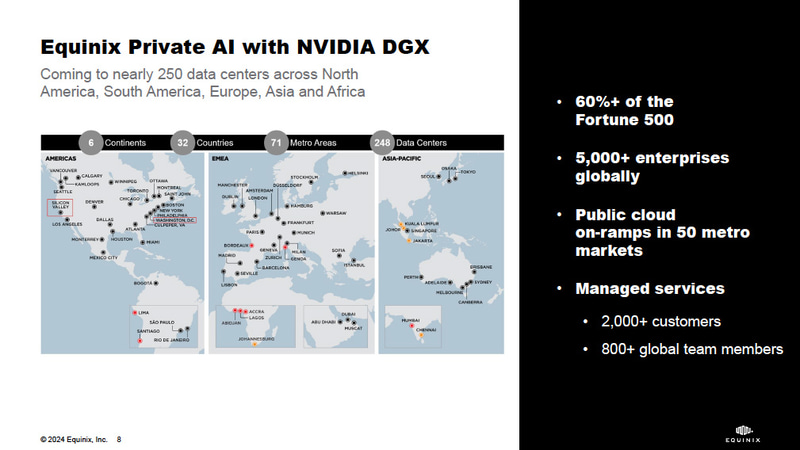Click the 'Abu Dhabi' city label
The height and width of the screenshot is (450, 800).
pyautogui.click(x=323, y=322)
